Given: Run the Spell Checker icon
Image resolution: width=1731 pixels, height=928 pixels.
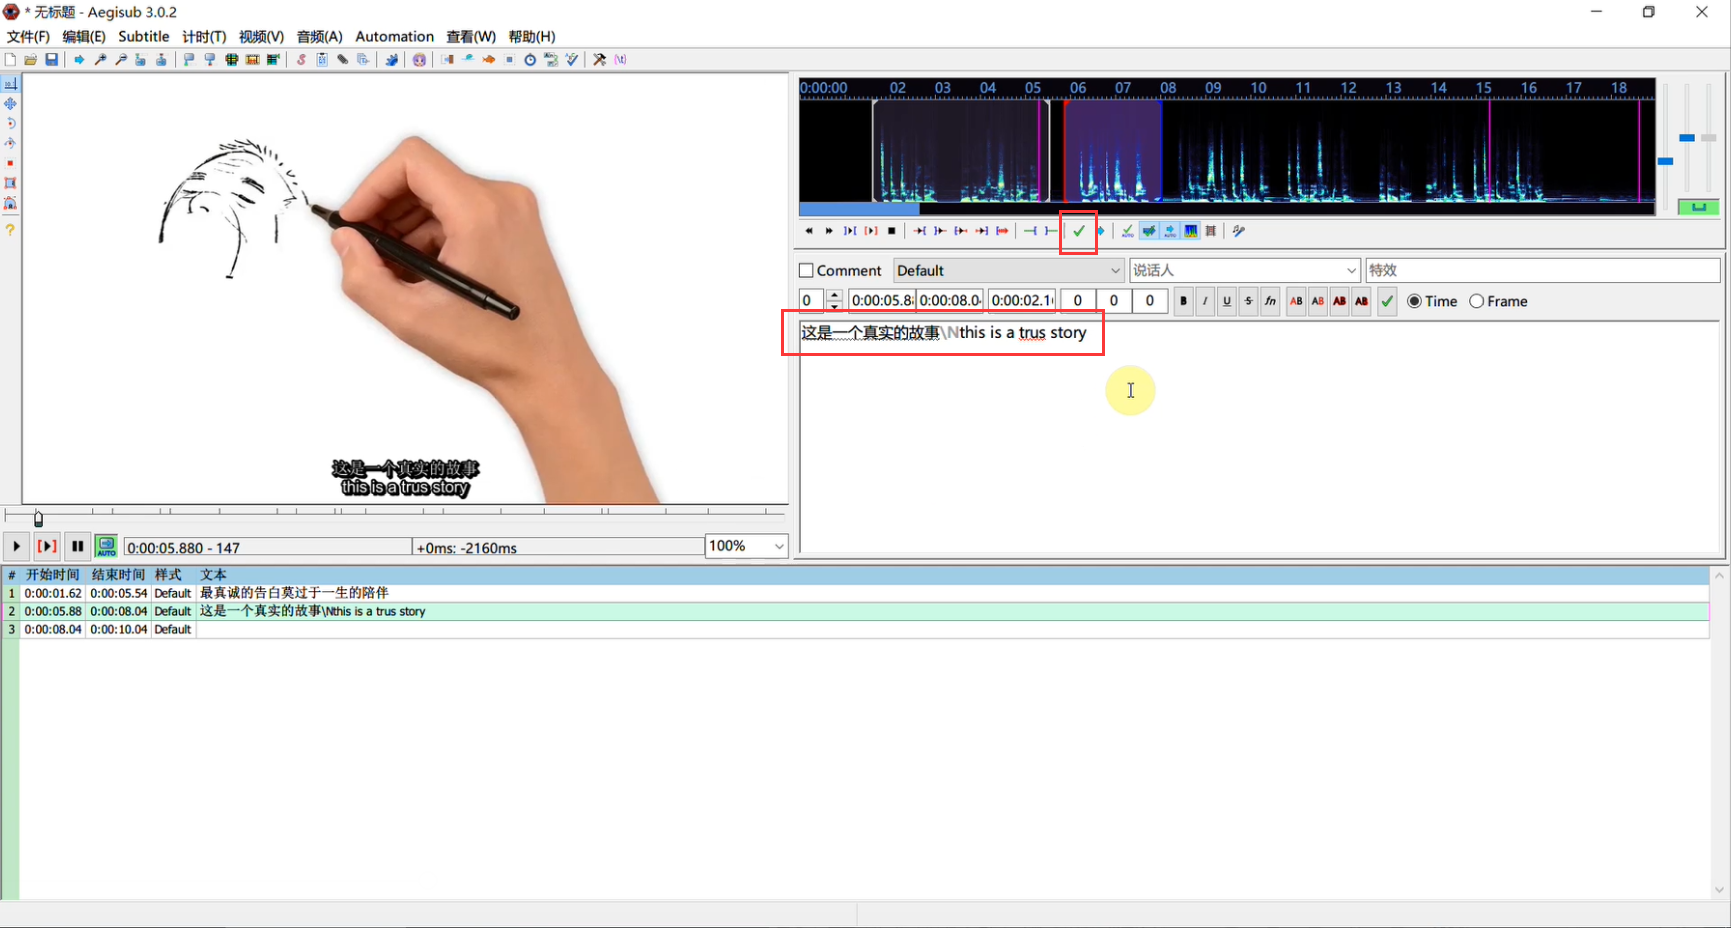Looking at the screenshot, I should (x=571, y=60).
